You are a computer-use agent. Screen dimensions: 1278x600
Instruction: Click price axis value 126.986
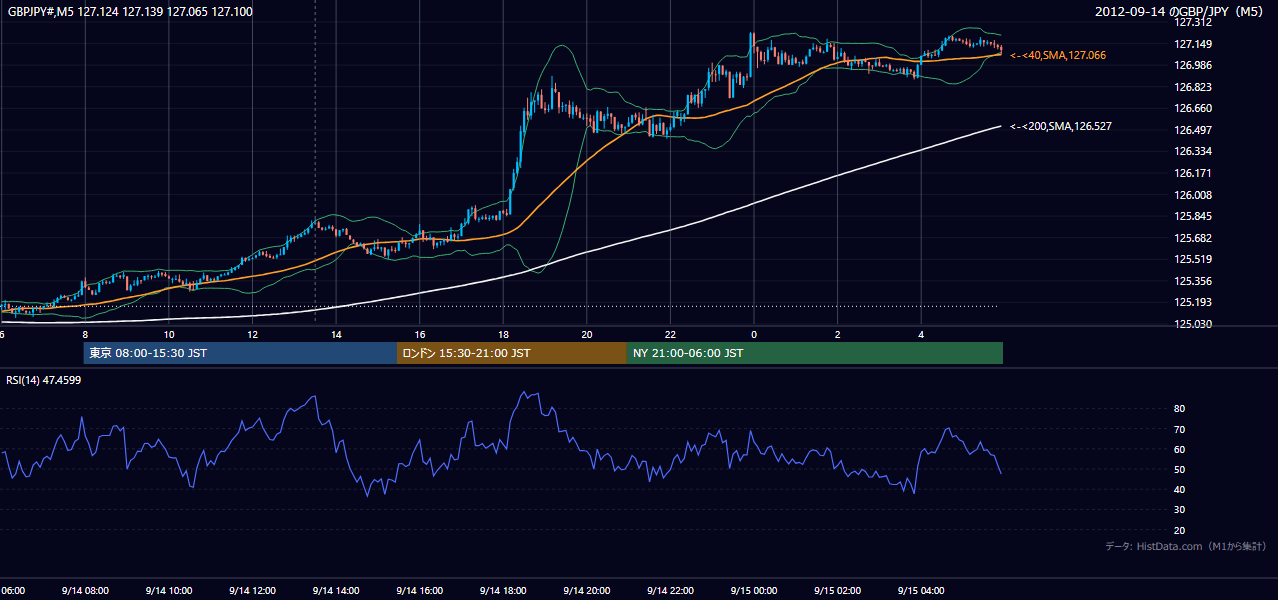coord(1193,65)
